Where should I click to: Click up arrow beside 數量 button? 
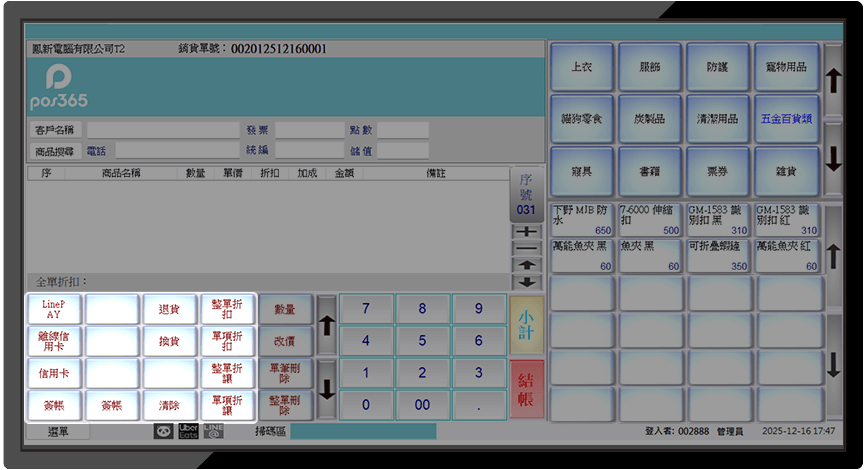326,326
